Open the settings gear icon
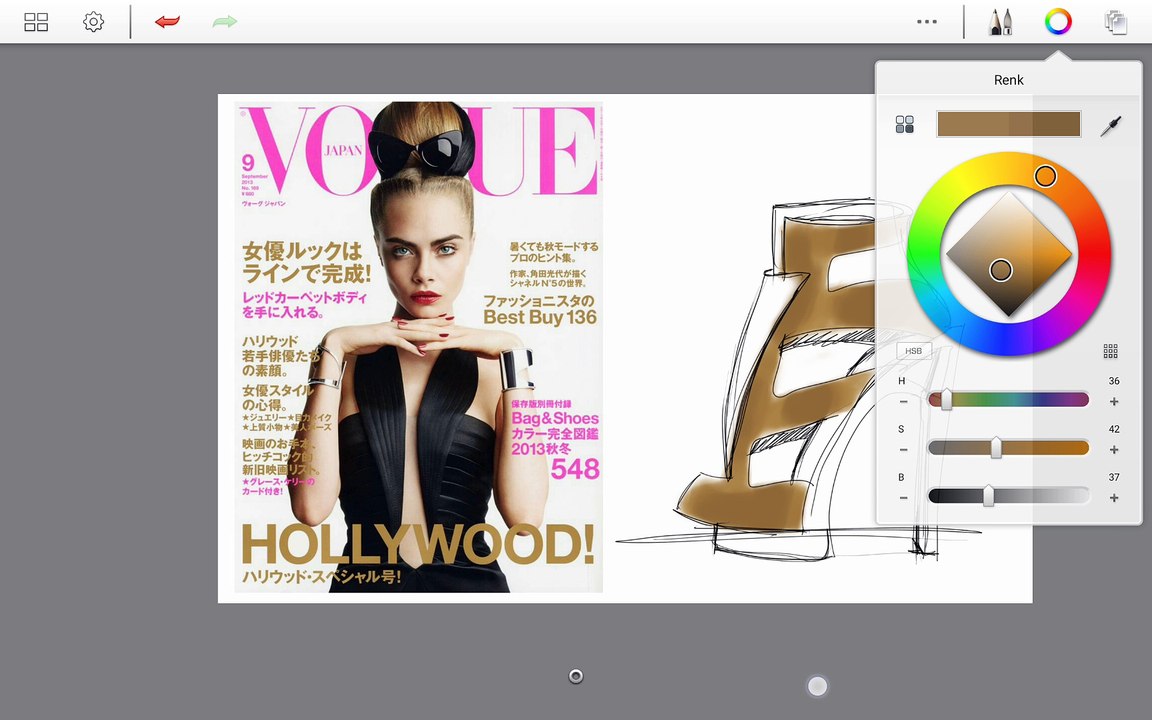The height and width of the screenshot is (720, 1152). click(x=93, y=22)
